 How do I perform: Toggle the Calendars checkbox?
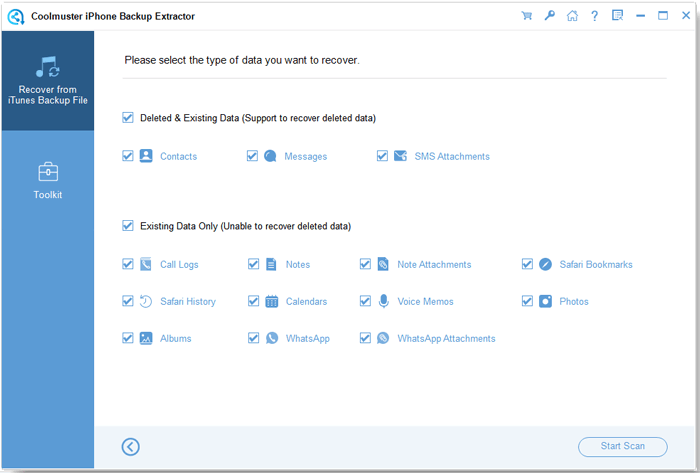pyautogui.click(x=253, y=301)
